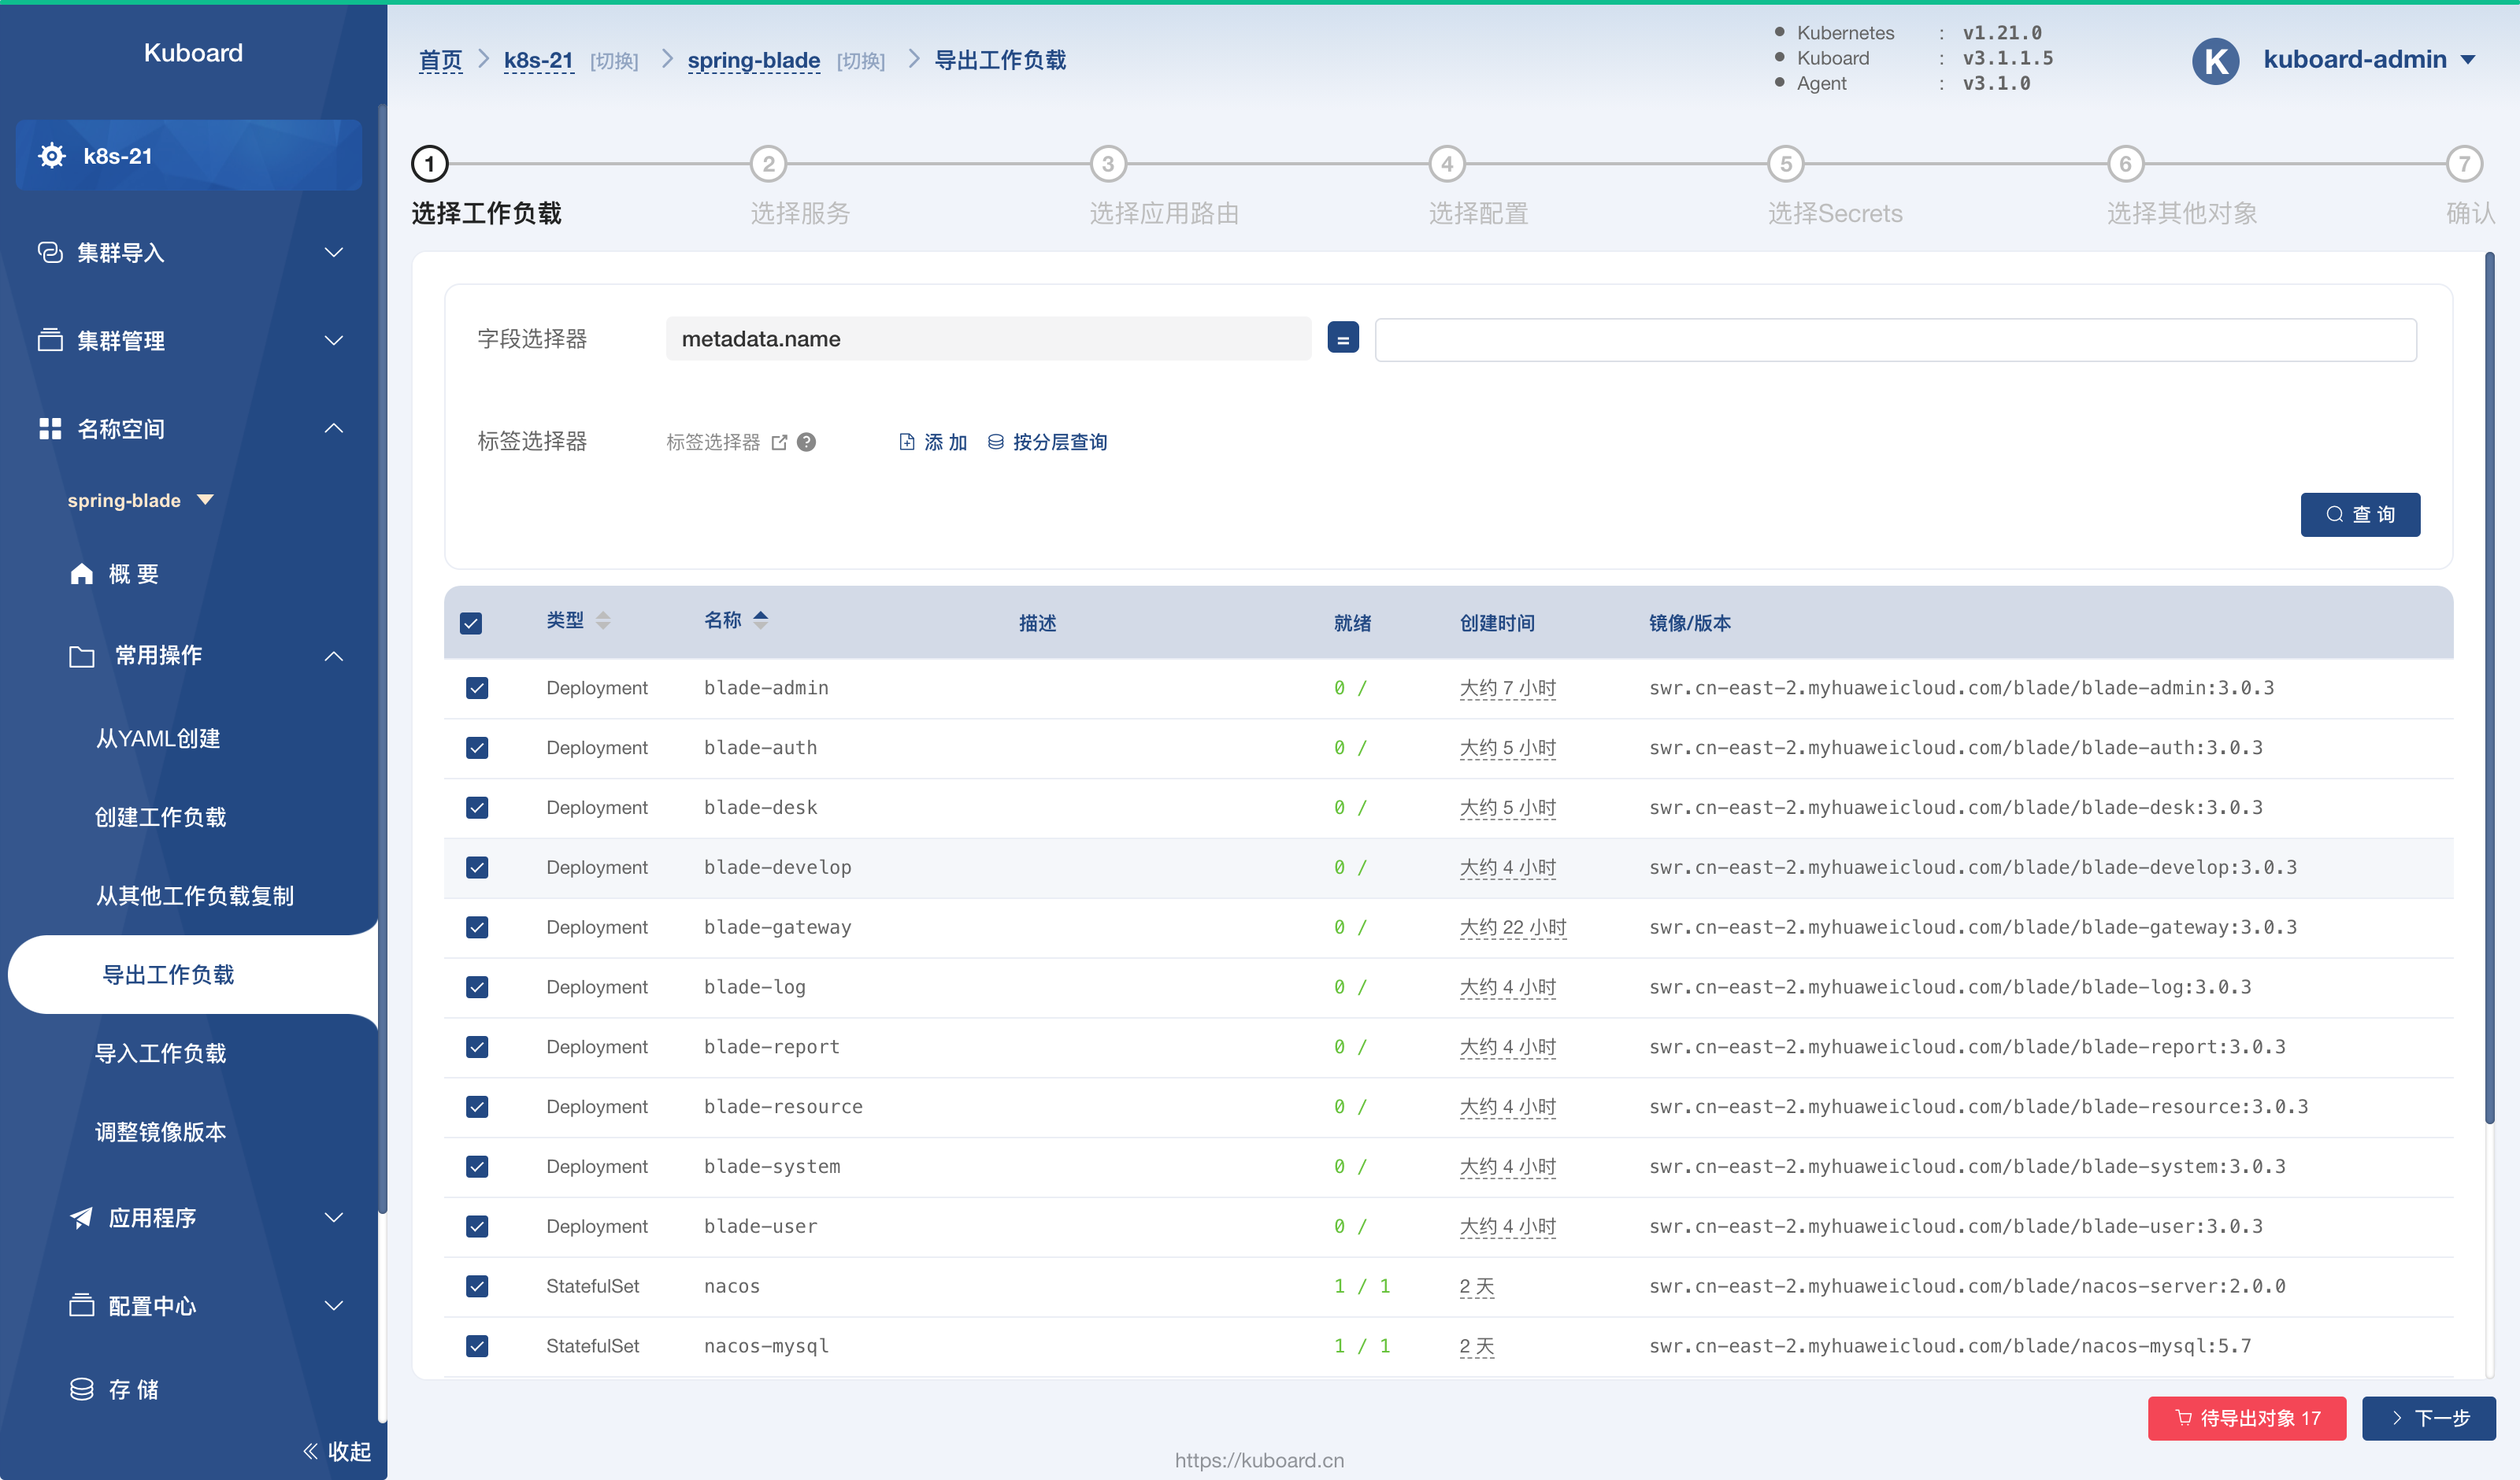Open the spring-blade namespace dropdown
This screenshot has width=2520, height=1480.
(x=140, y=500)
